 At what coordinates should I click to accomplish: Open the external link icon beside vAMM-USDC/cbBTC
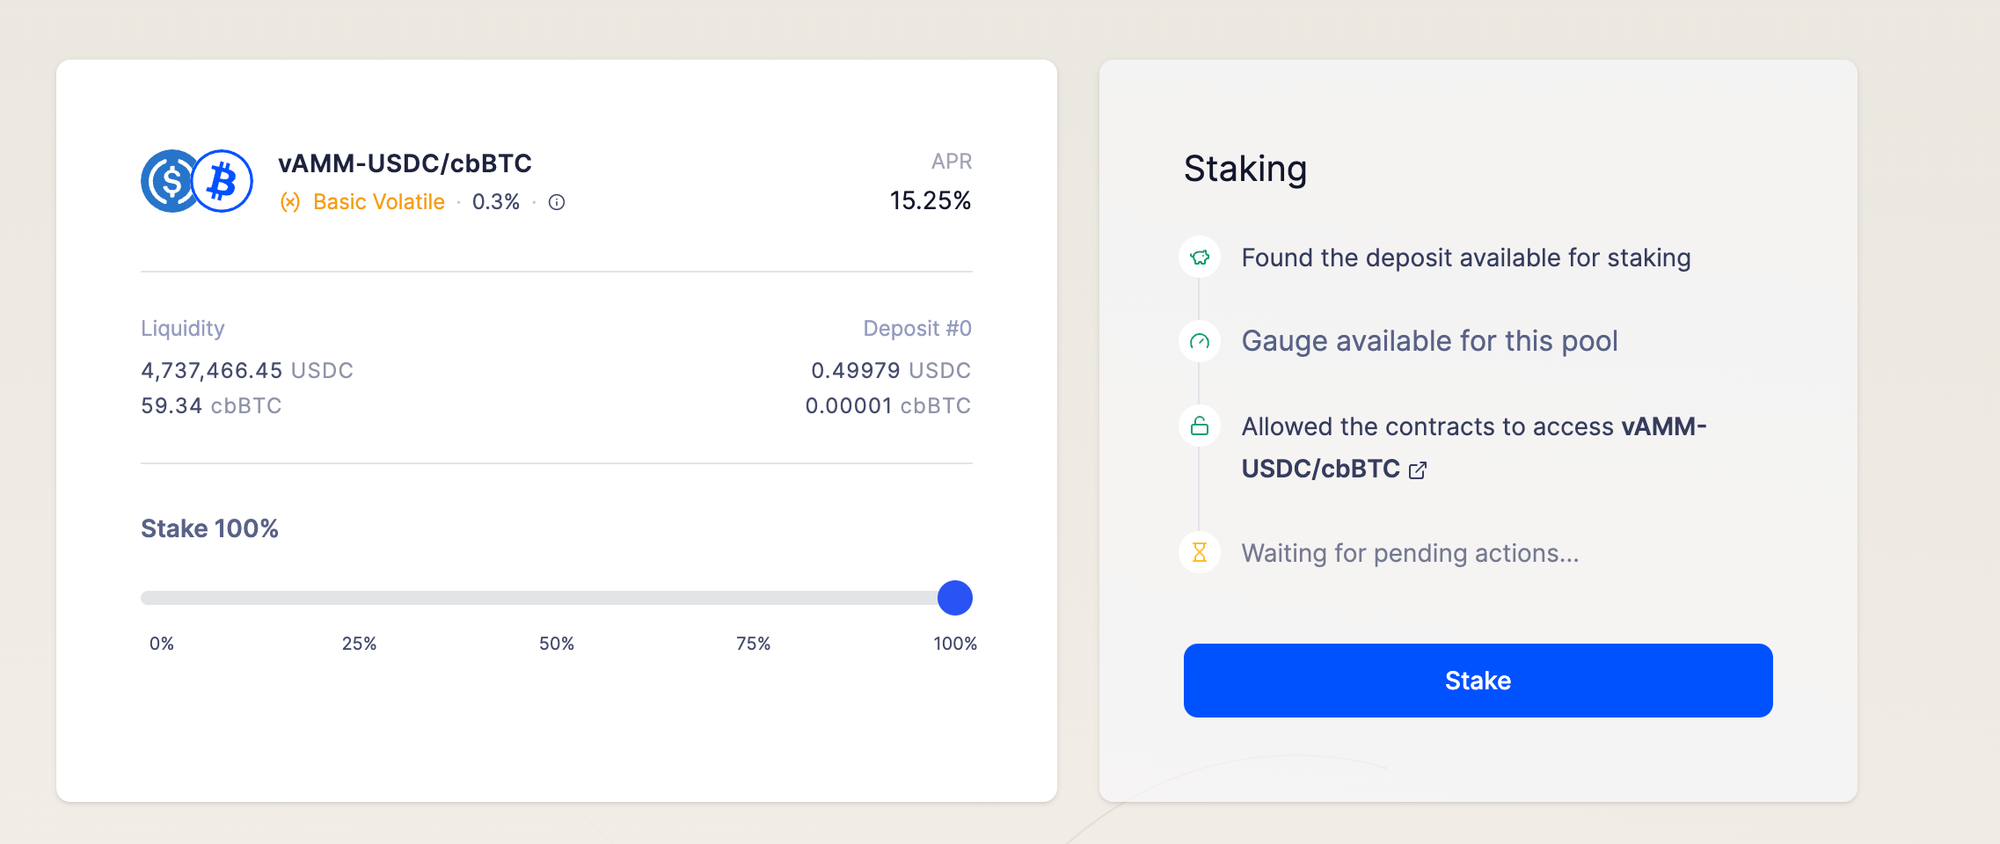pos(1417,470)
